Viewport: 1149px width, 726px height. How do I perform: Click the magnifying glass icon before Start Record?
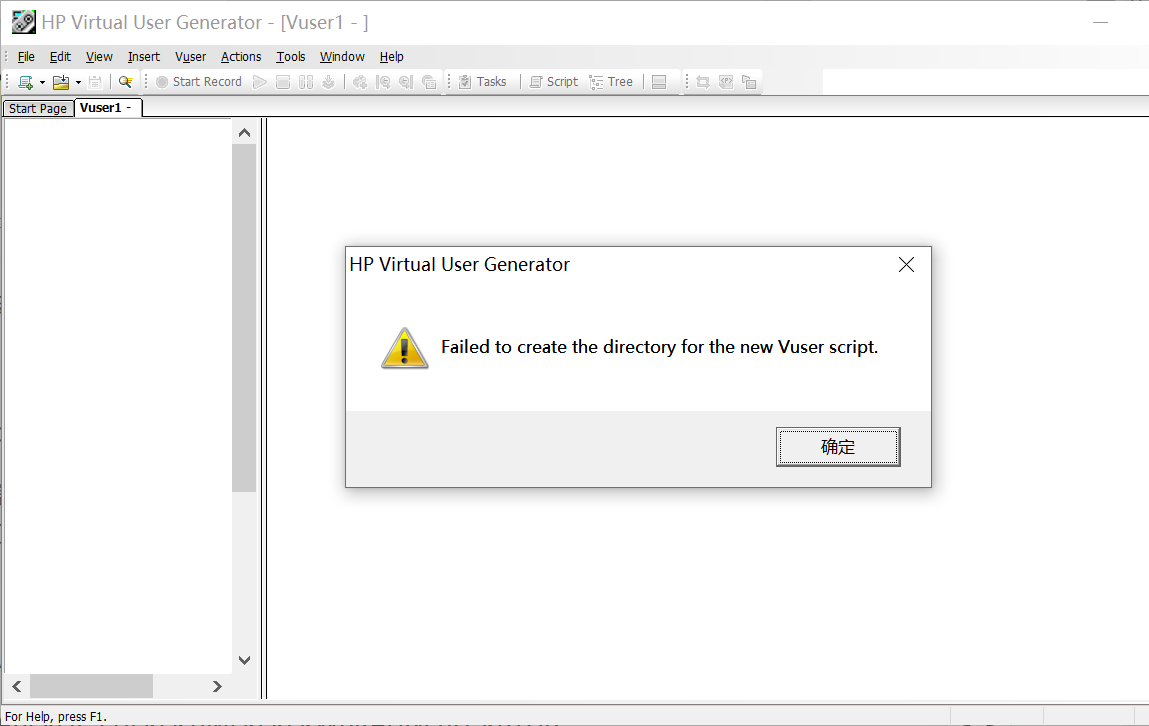click(x=125, y=82)
